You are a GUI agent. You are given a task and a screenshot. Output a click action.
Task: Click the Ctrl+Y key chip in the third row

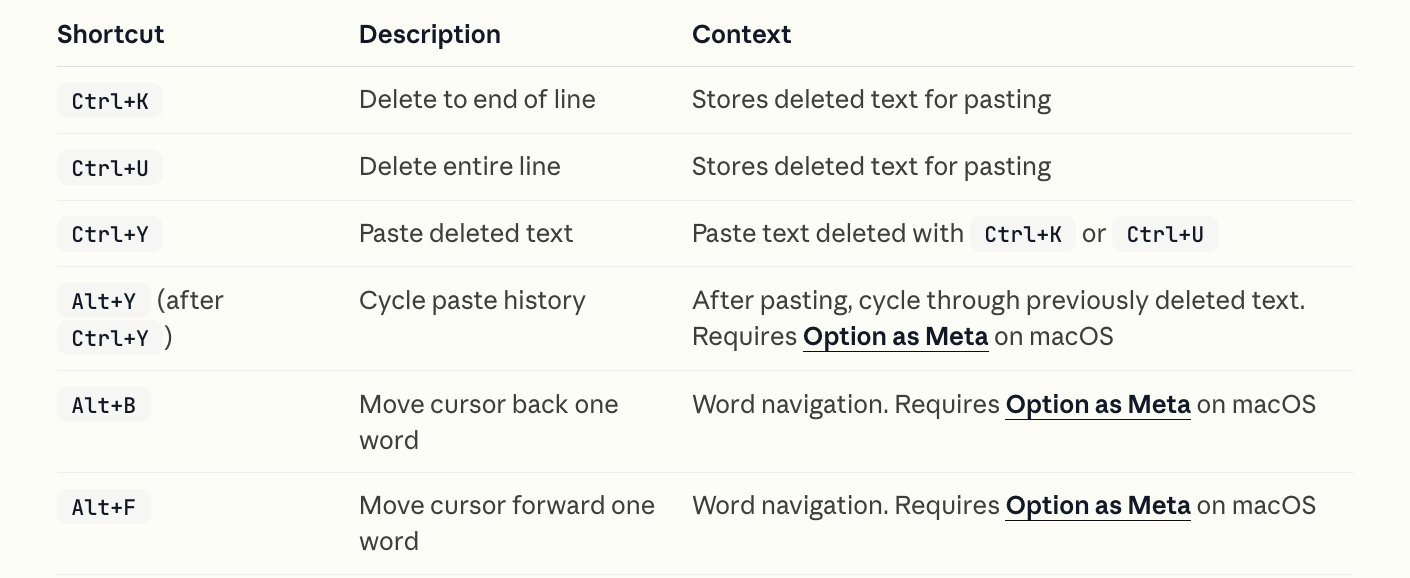(x=110, y=235)
